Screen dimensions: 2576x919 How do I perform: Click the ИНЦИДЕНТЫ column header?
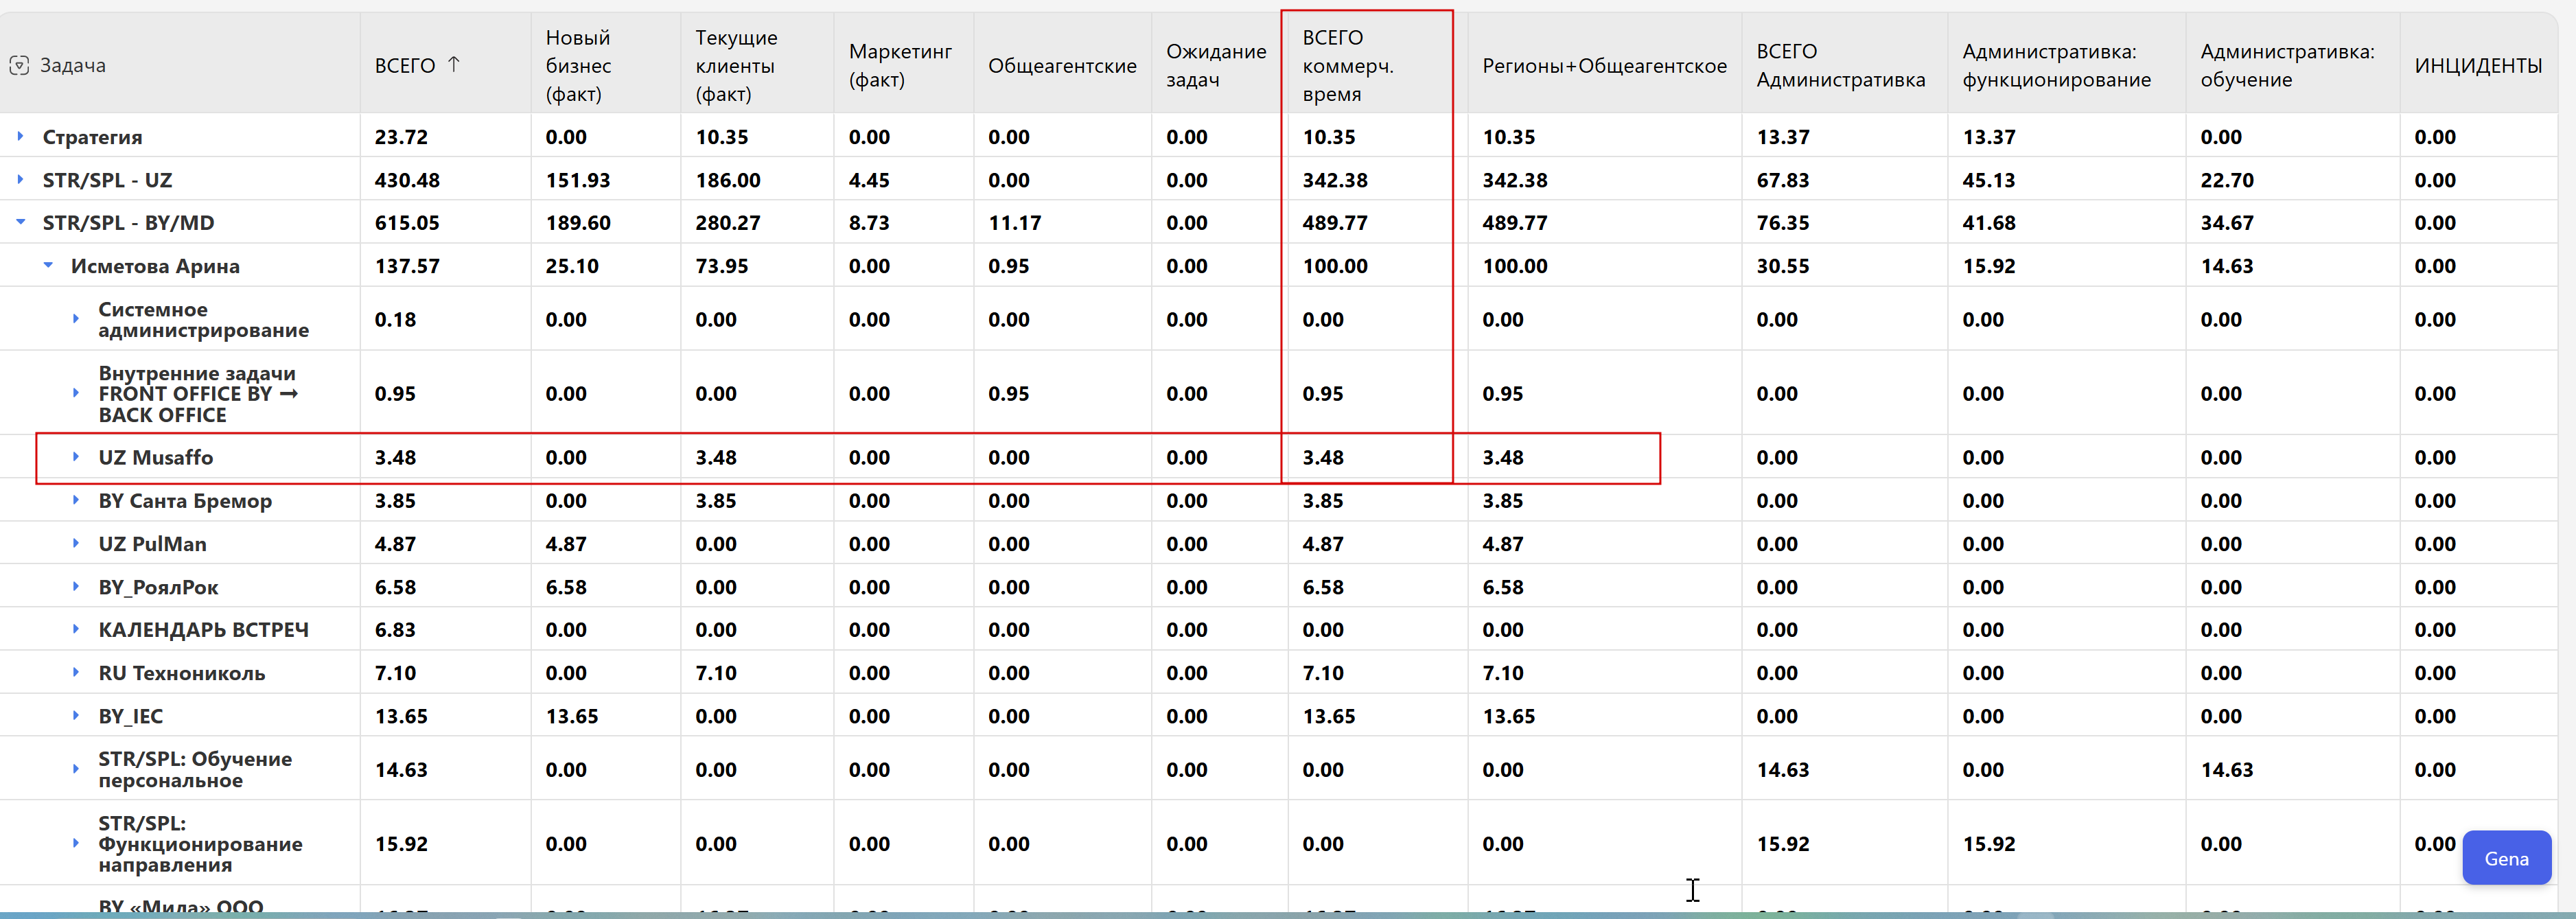(x=2477, y=65)
